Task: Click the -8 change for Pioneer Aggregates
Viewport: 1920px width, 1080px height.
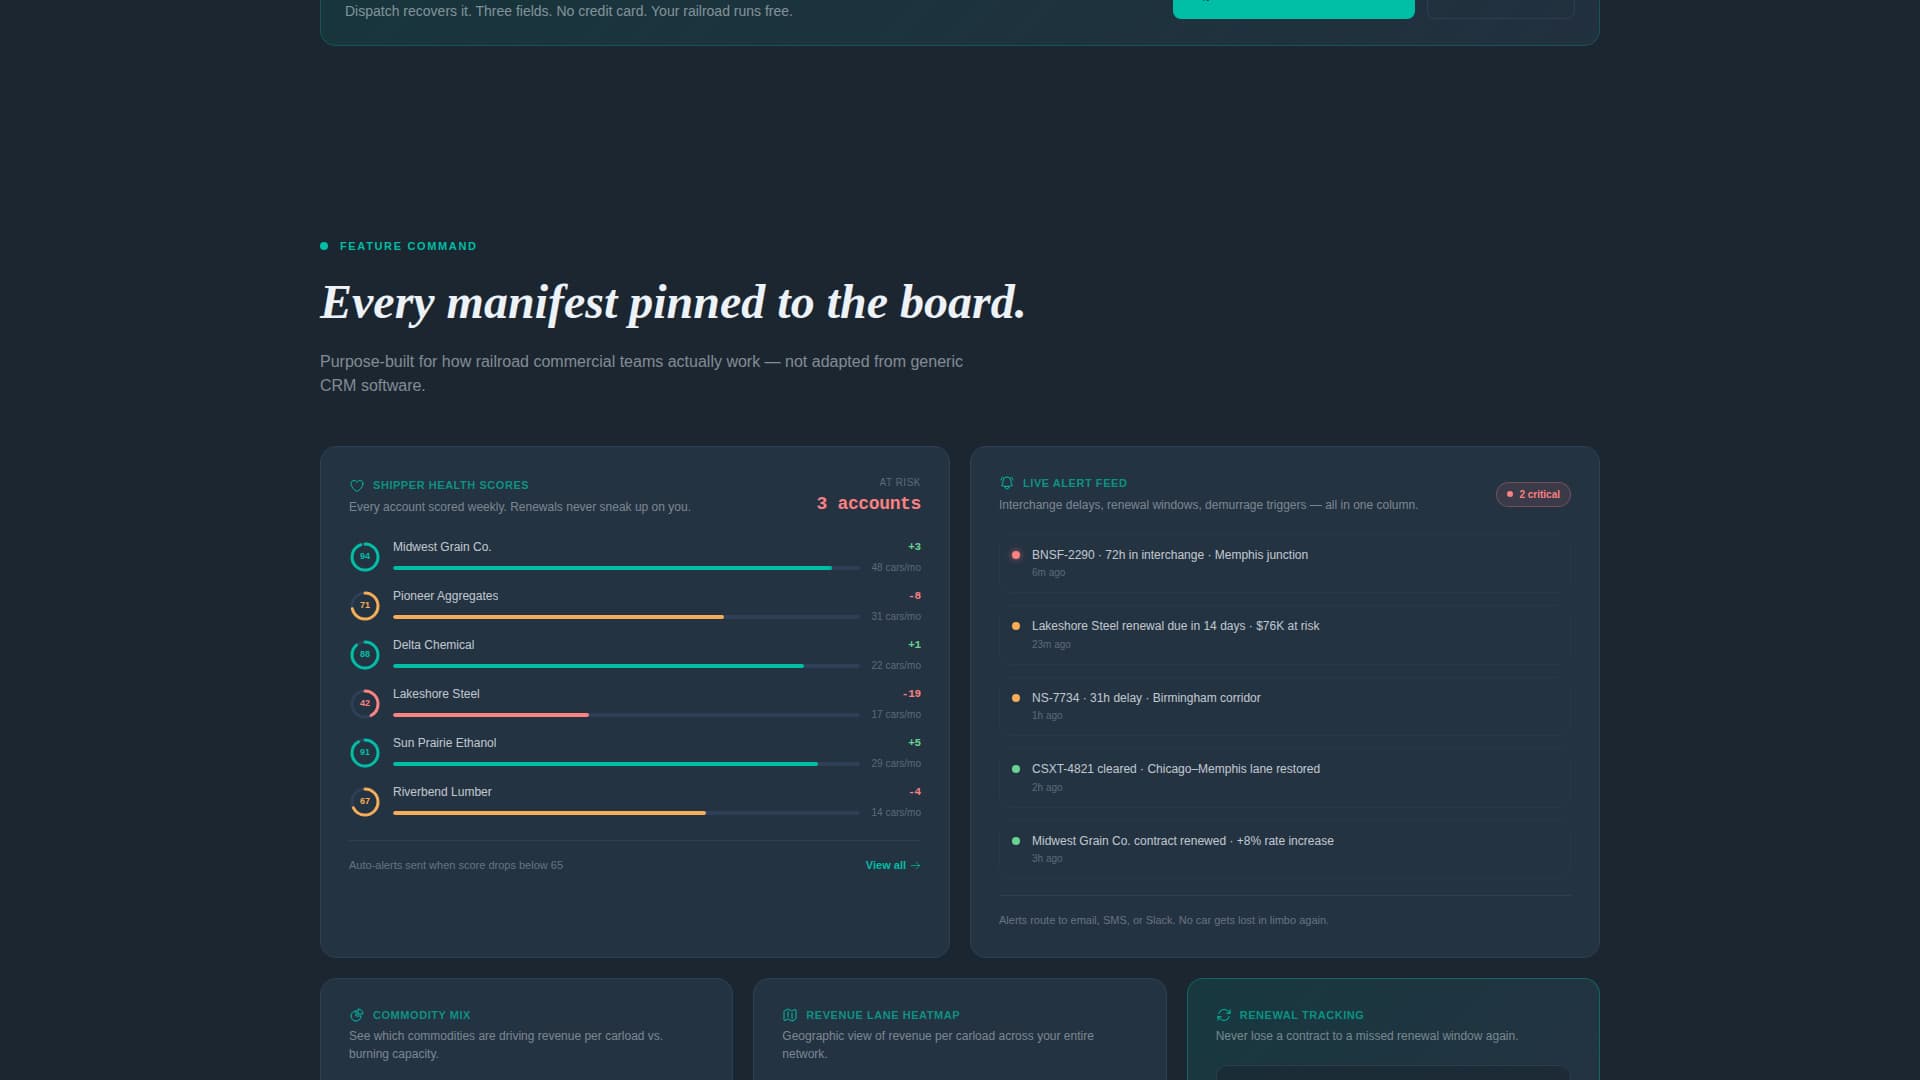Action: click(915, 596)
